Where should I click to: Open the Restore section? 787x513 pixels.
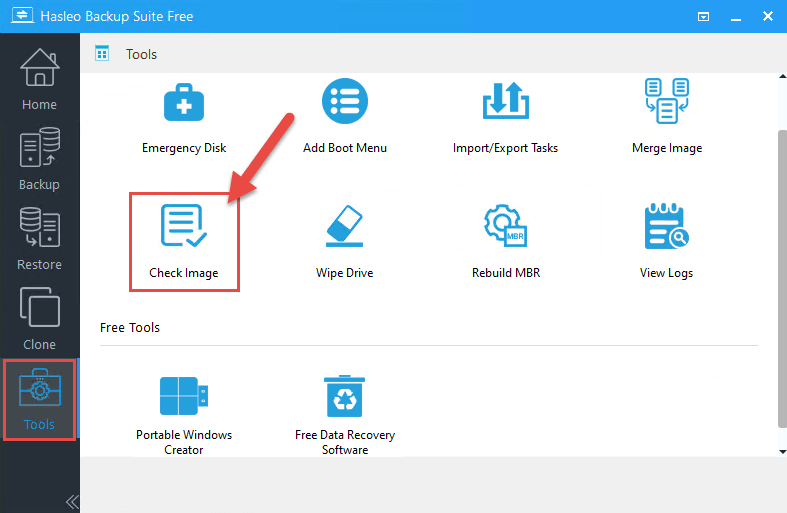[39, 240]
